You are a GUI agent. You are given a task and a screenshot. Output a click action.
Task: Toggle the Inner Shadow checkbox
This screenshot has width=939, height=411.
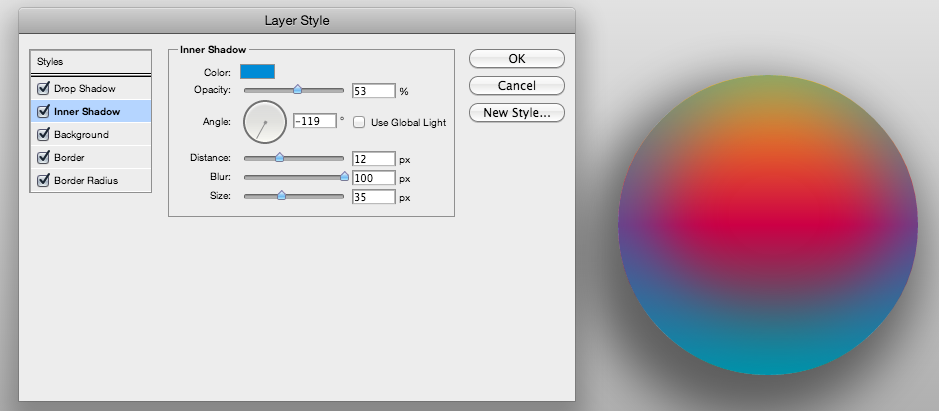(x=43, y=111)
